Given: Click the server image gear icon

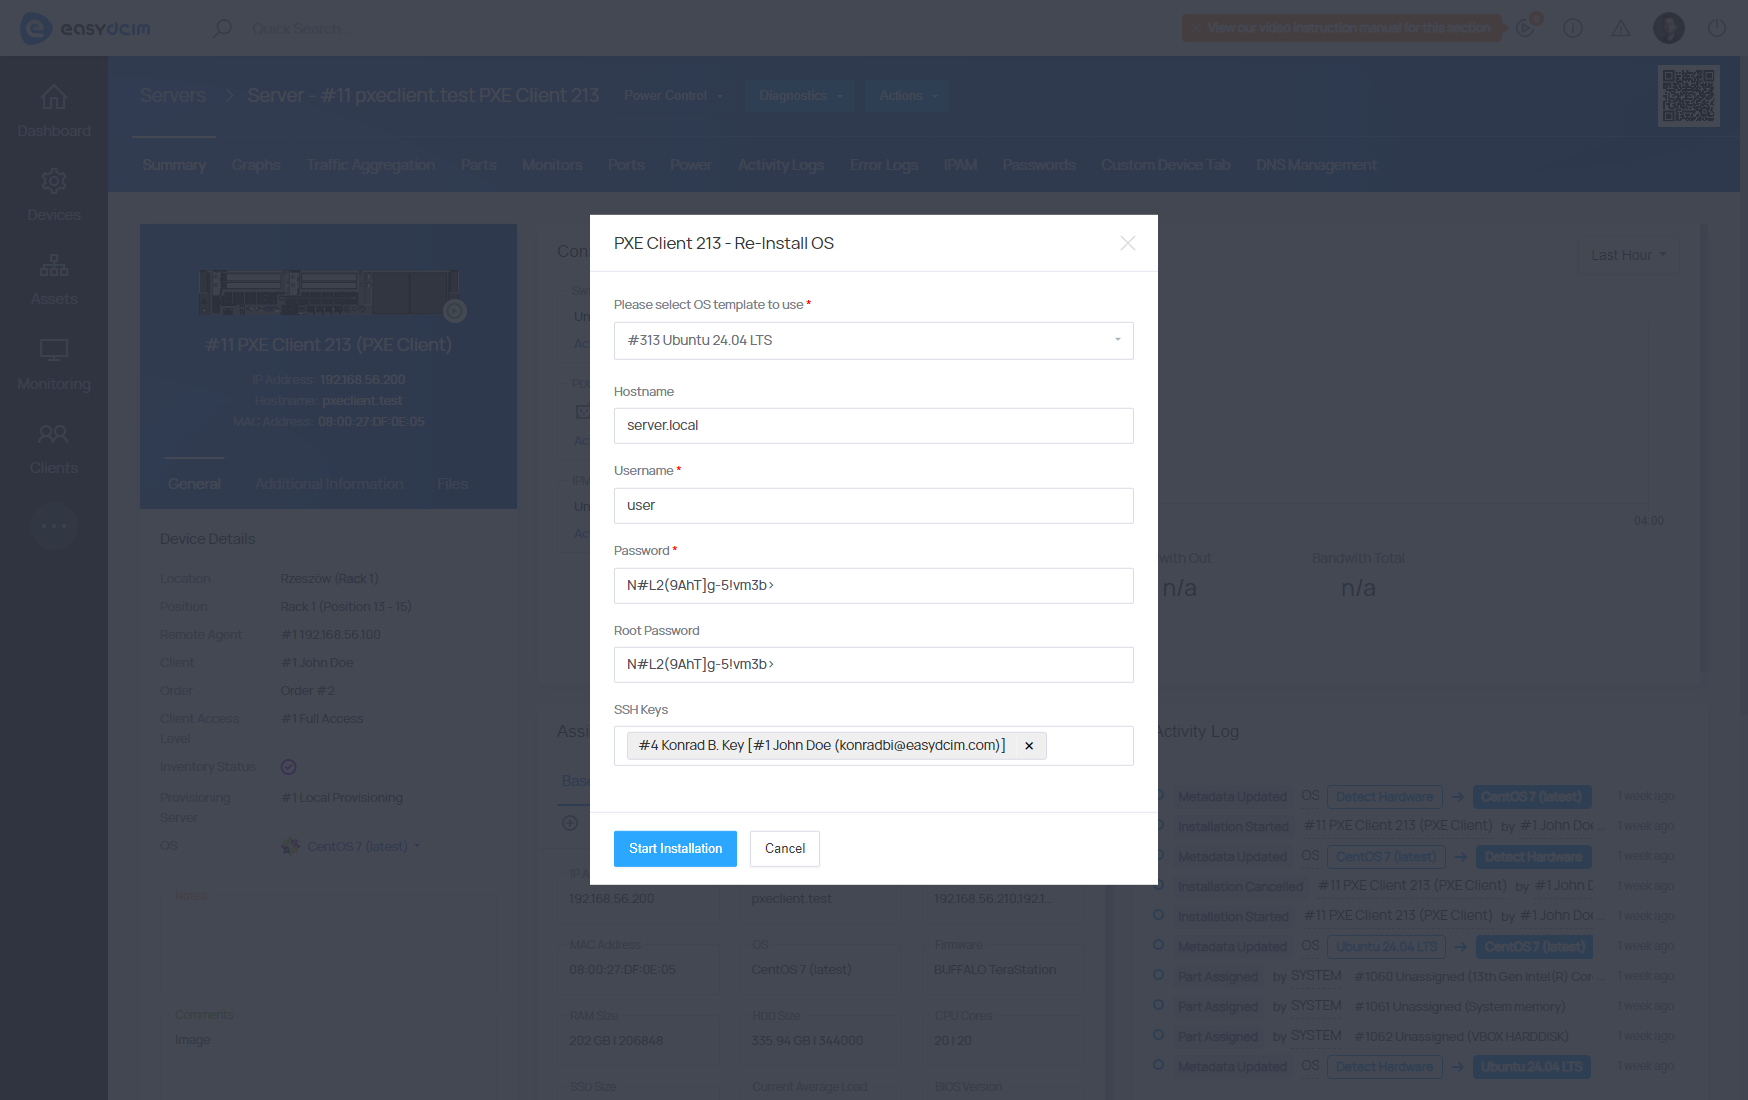Looking at the screenshot, I should [455, 311].
